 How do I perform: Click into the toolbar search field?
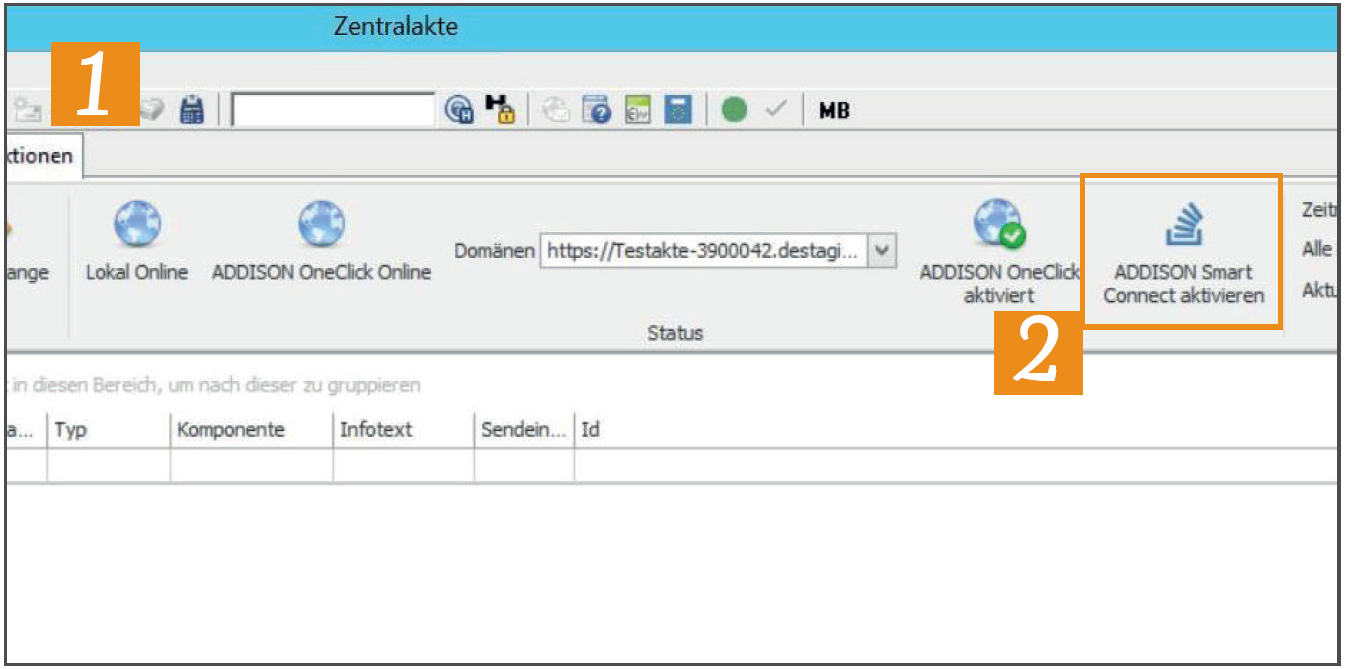(x=334, y=110)
